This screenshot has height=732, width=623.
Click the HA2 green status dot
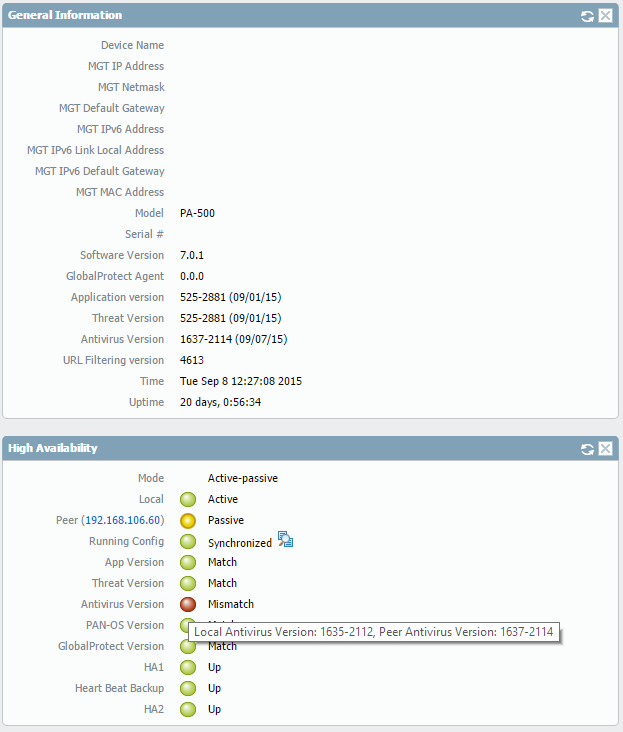[x=188, y=710]
